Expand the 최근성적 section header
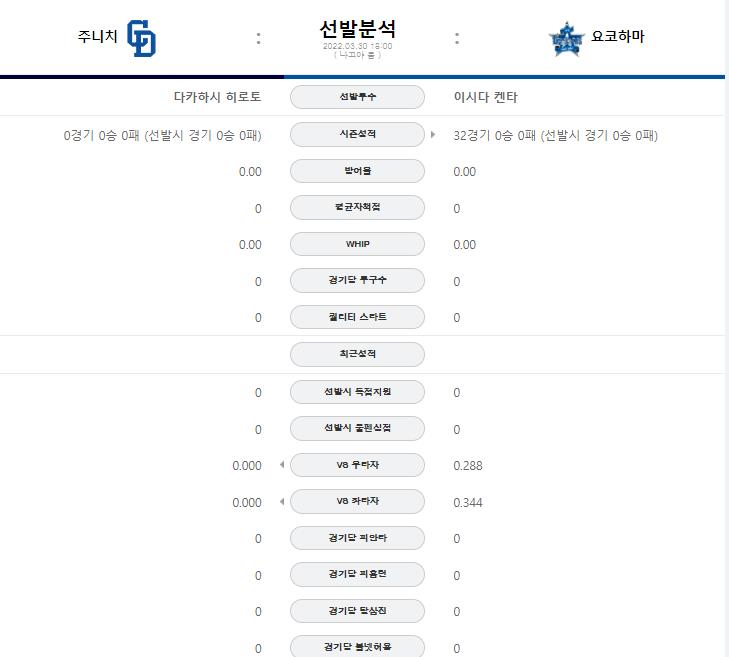729x657 pixels. click(357, 354)
